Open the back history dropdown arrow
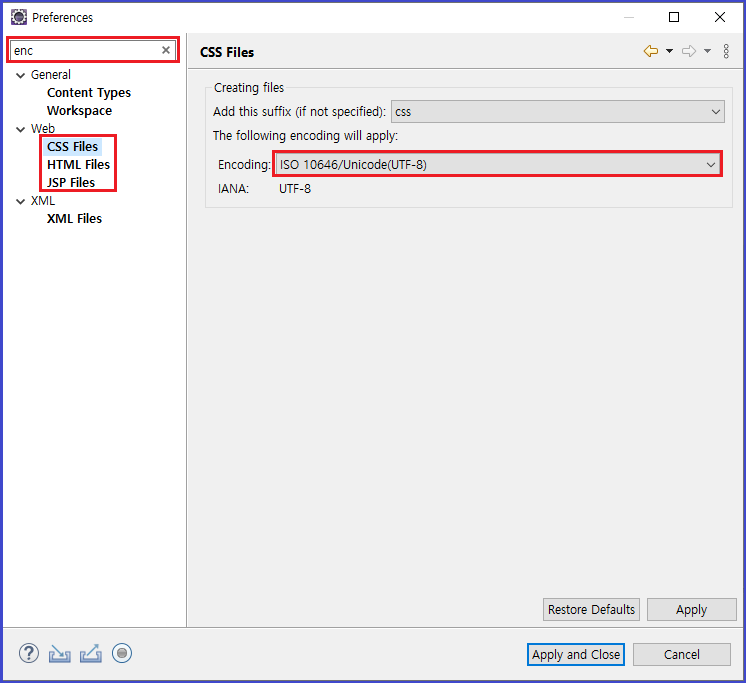The height and width of the screenshot is (683, 746). [669, 51]
